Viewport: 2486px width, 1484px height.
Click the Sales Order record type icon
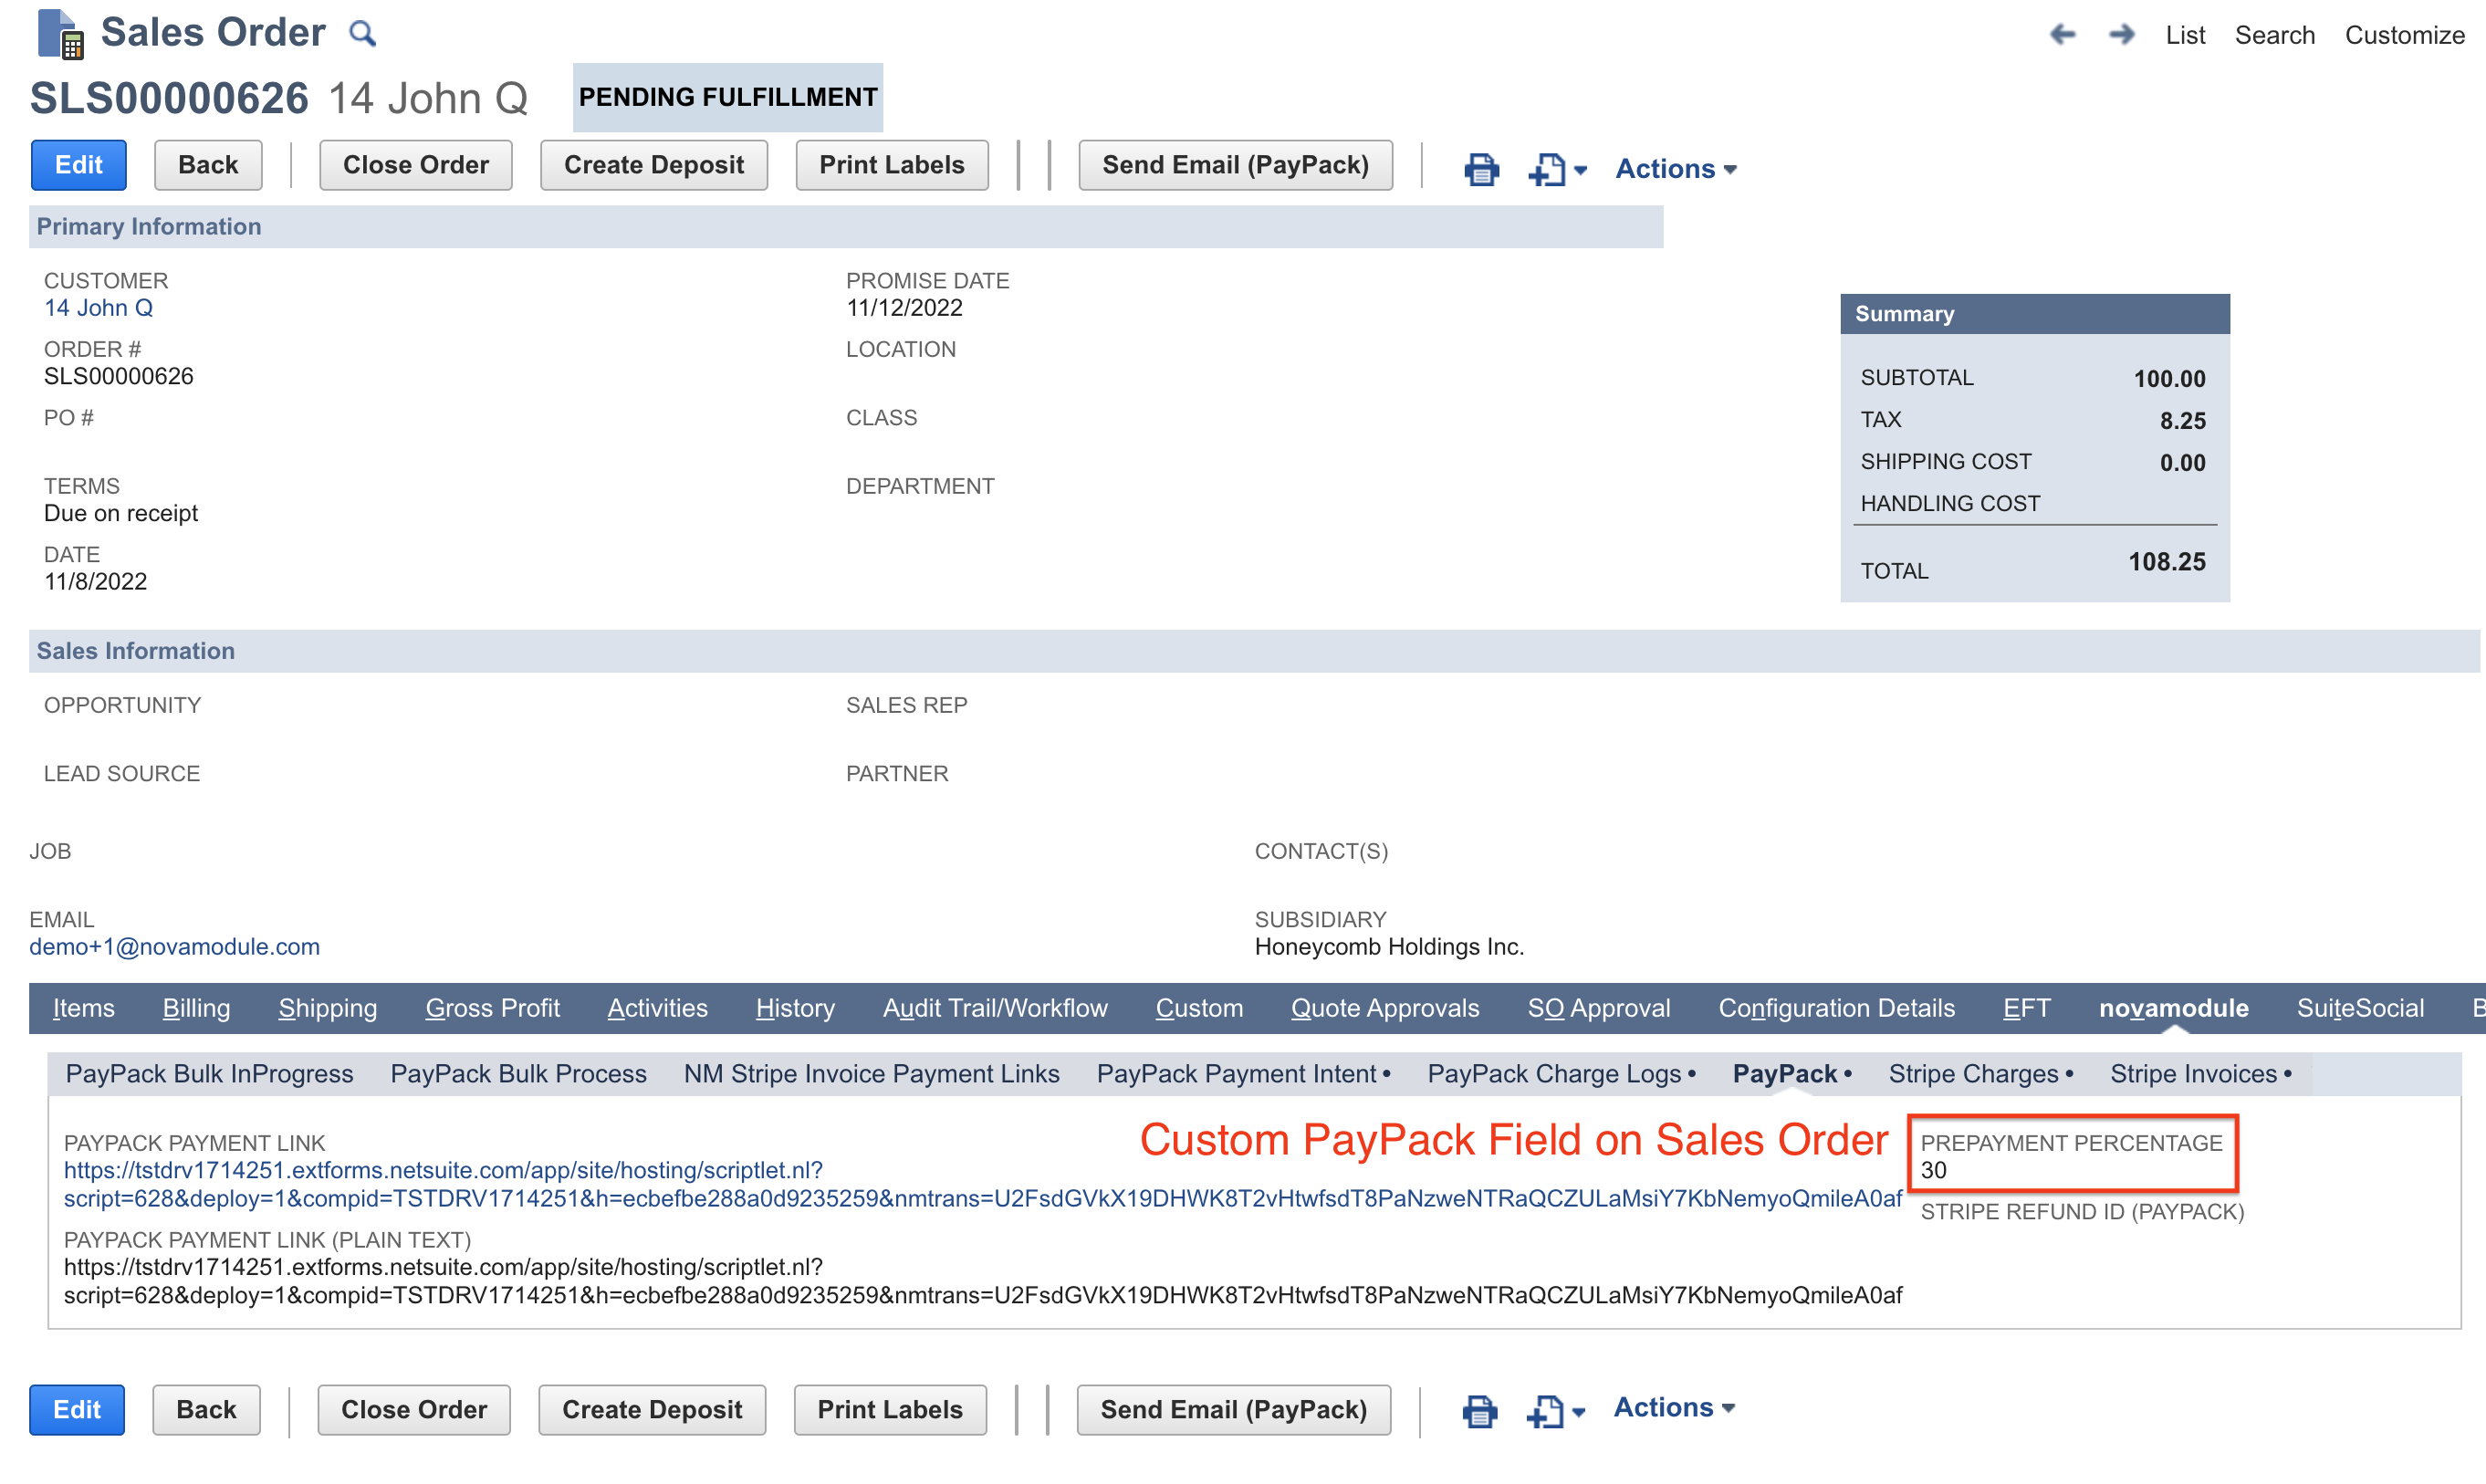pyautogui.click(x=60, y=34)
